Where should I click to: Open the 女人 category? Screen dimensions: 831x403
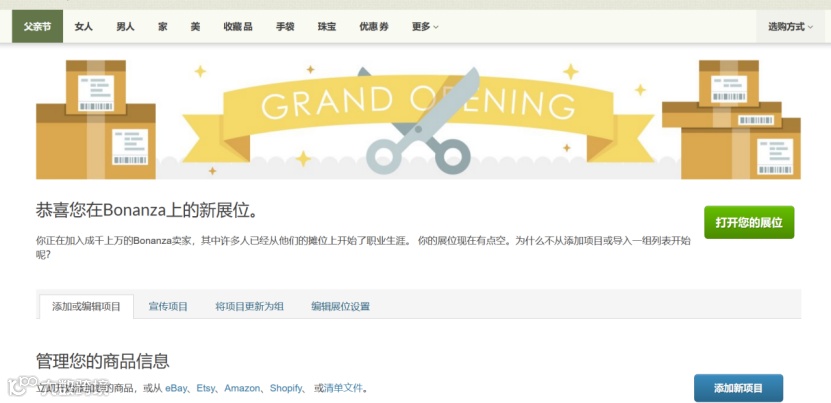pyautogui.click(x=84, y=27)
